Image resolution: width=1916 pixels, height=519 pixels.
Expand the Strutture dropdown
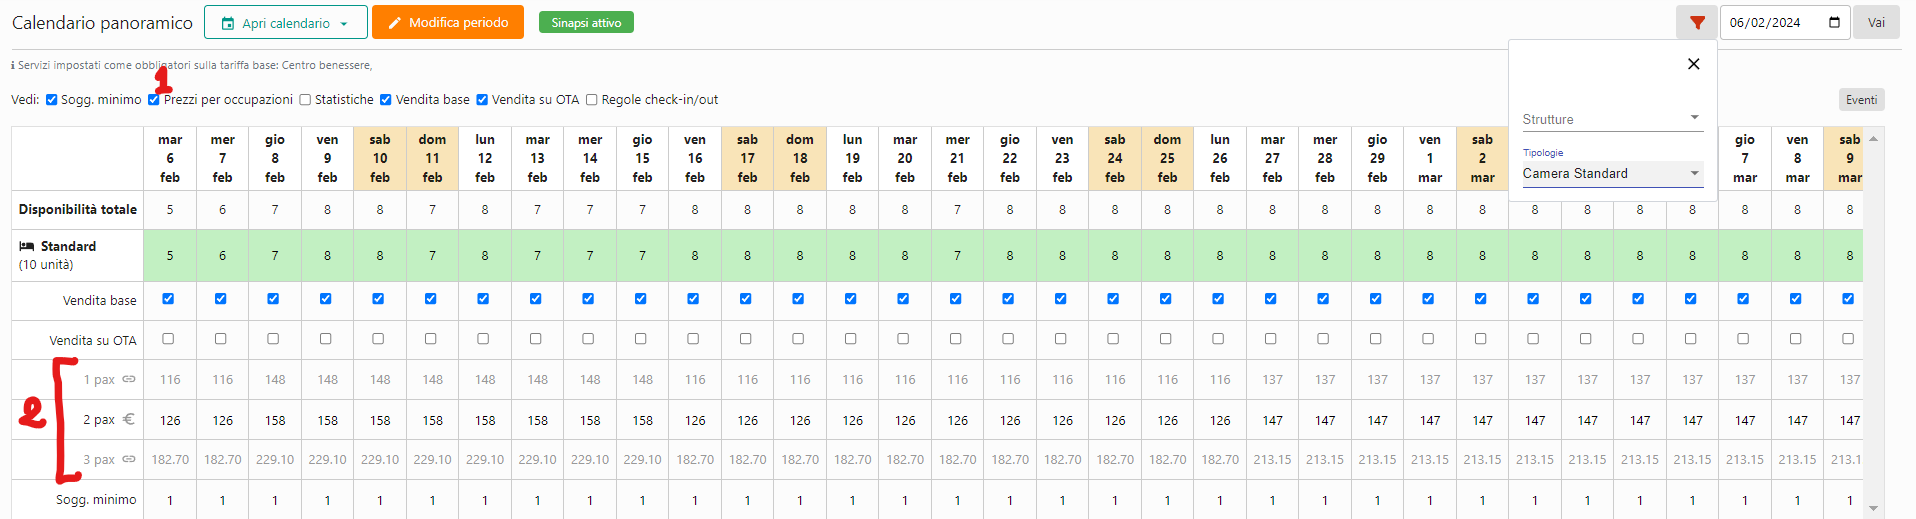pyautogui.click(x=1611, y=119)
